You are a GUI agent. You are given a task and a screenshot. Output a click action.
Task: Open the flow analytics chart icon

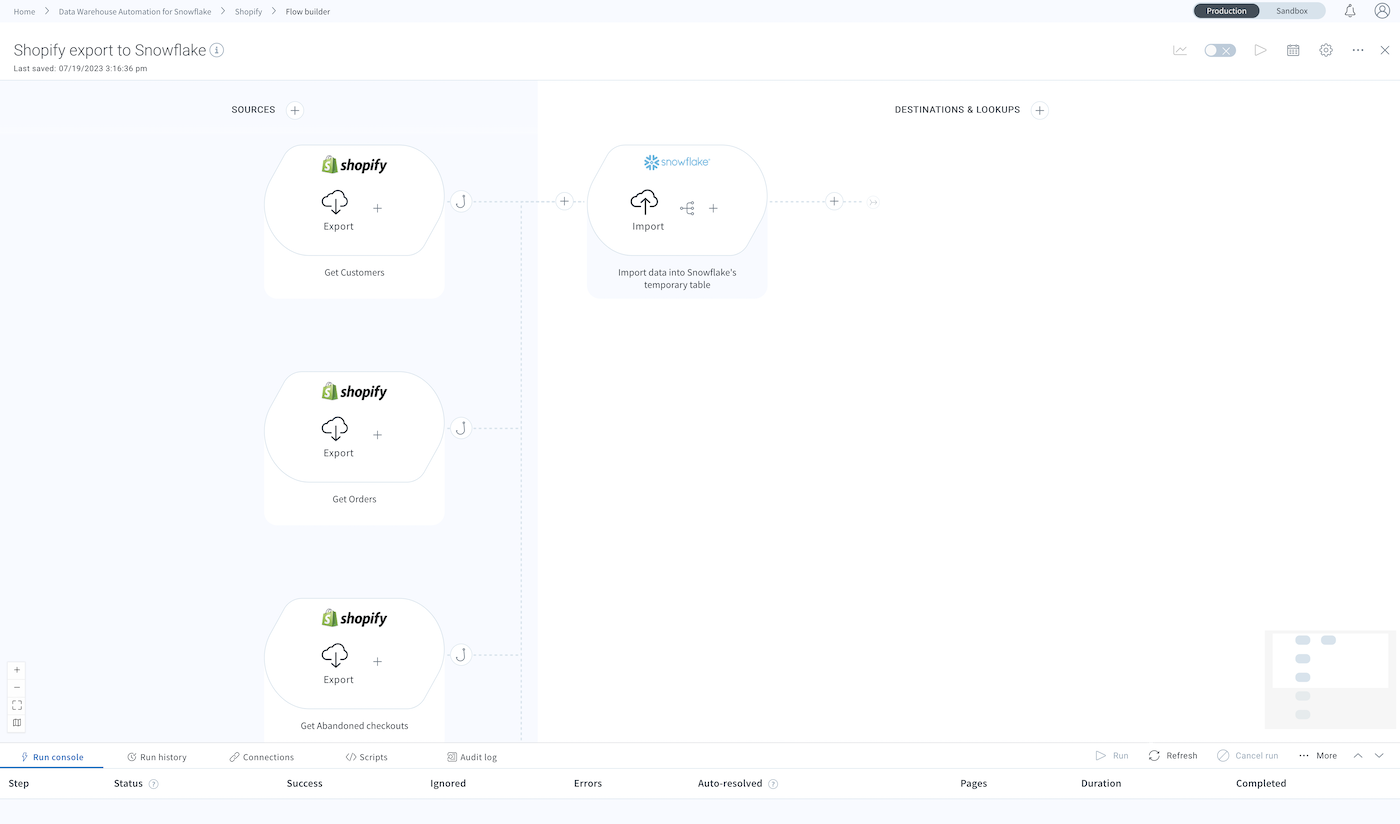pyautogui.click(x=1180, y=50)
